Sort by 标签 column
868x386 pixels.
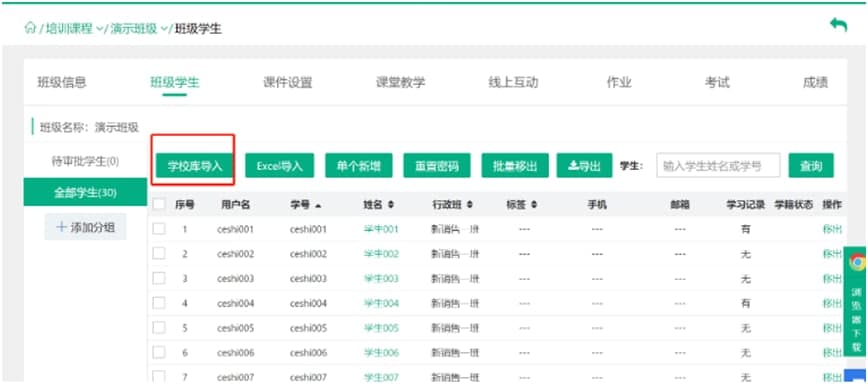pos(534,205)
